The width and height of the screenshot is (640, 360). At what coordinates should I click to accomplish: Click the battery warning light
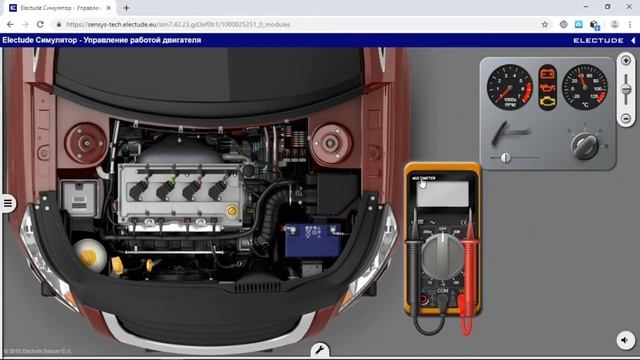(x=547, y=74)
